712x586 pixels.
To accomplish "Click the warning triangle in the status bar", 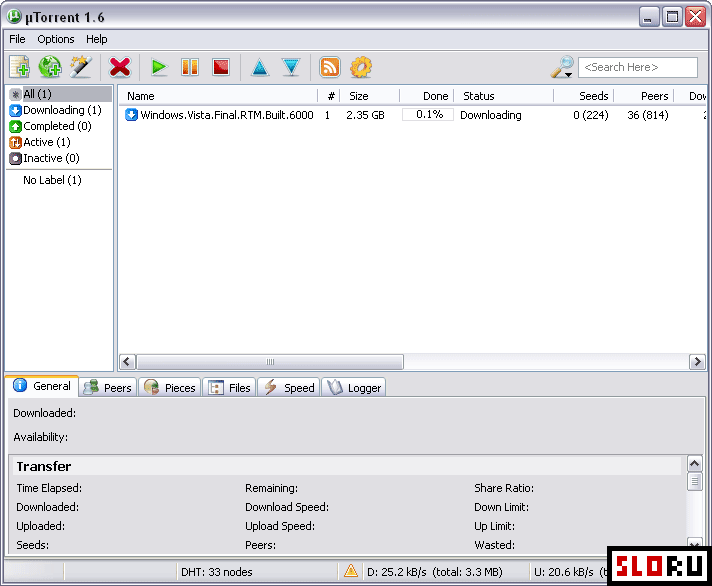I will pyautogui.click(x=351, y=571).
